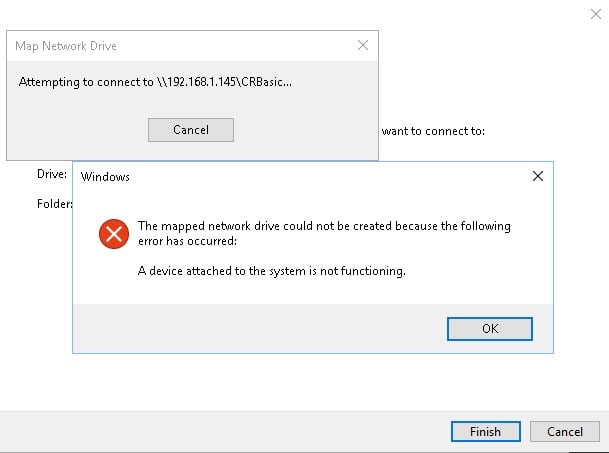Close the main wizard window with X

[x=595, y=14]
